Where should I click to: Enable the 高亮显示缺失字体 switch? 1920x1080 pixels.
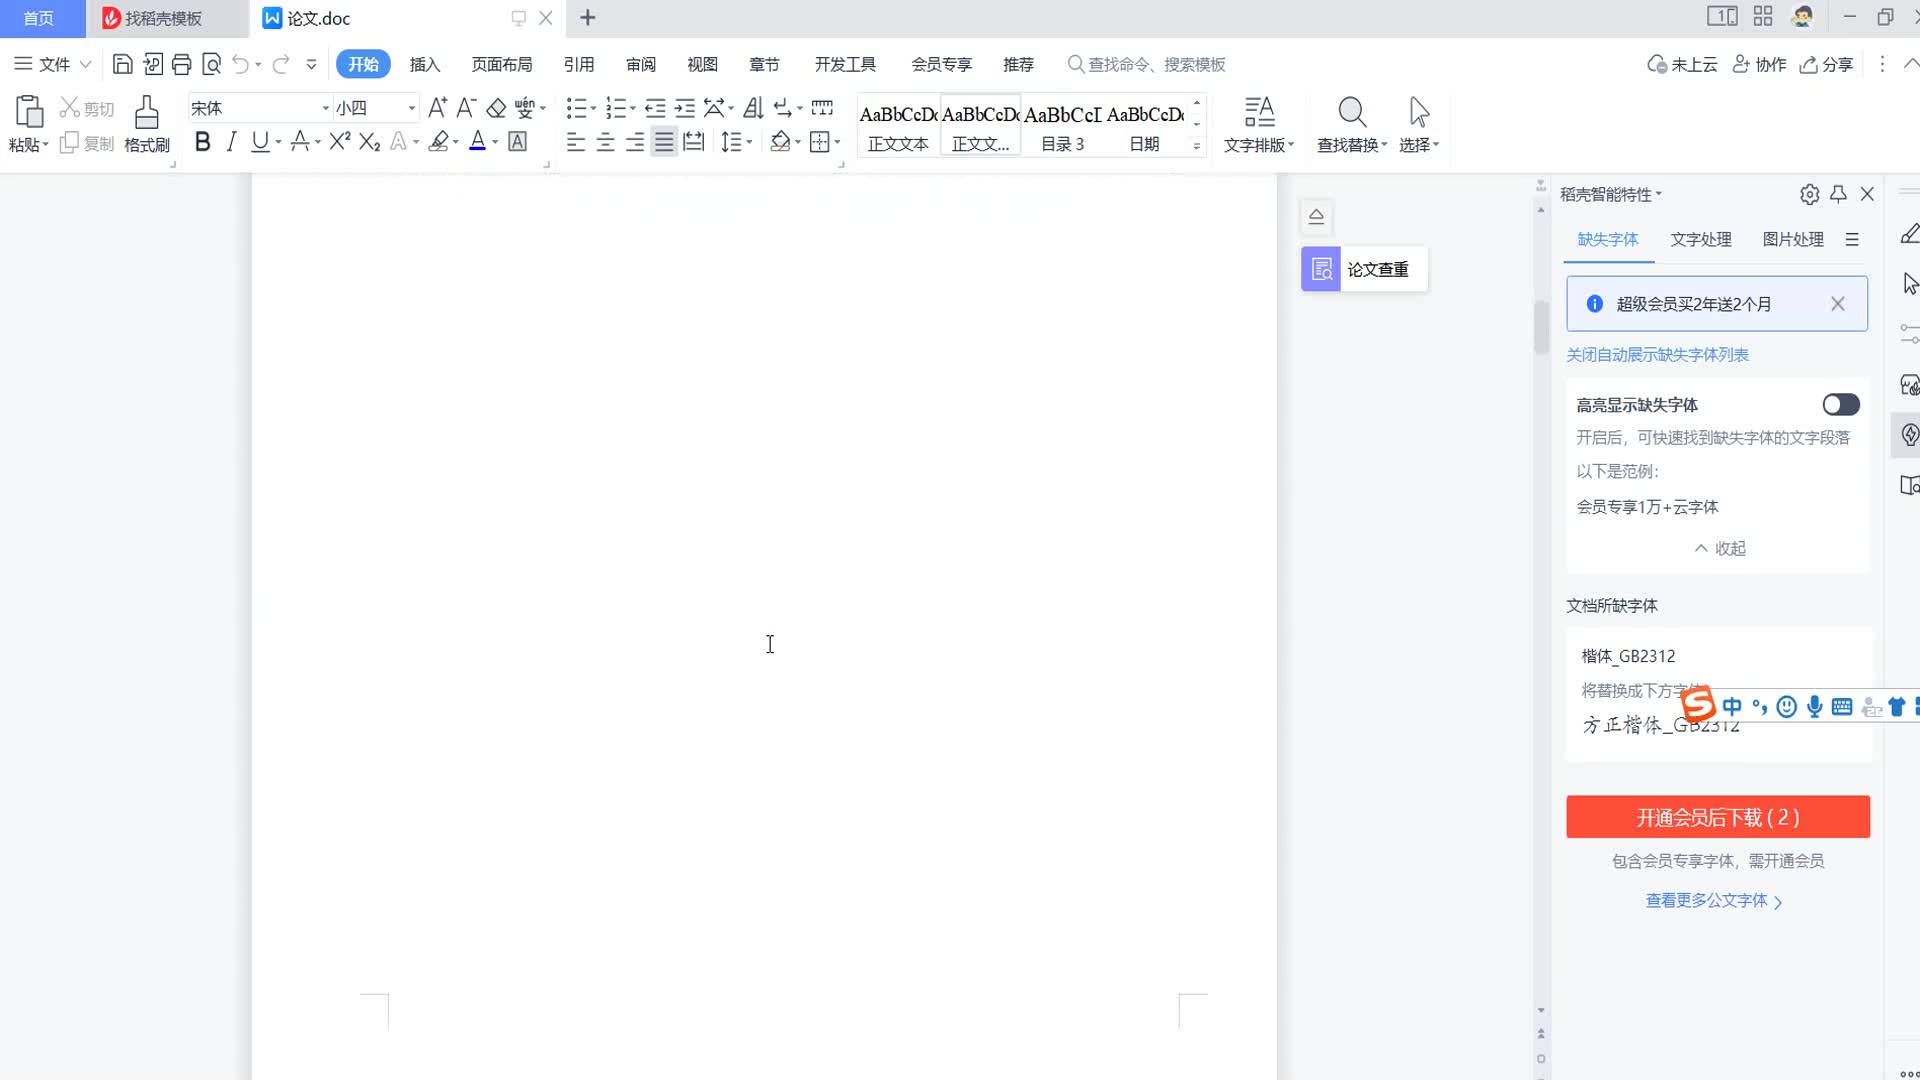(x=1840, y=405)
